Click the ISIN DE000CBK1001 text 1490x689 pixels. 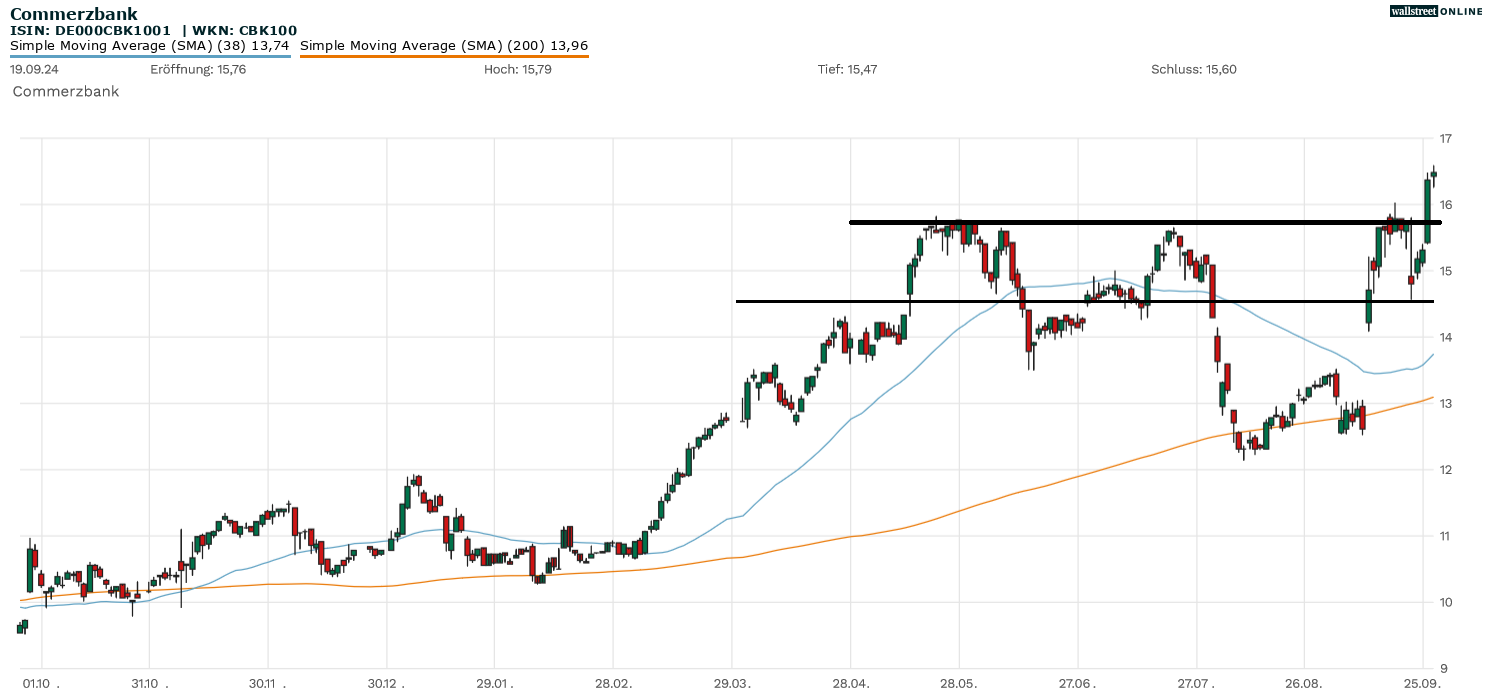click(90, 31)
